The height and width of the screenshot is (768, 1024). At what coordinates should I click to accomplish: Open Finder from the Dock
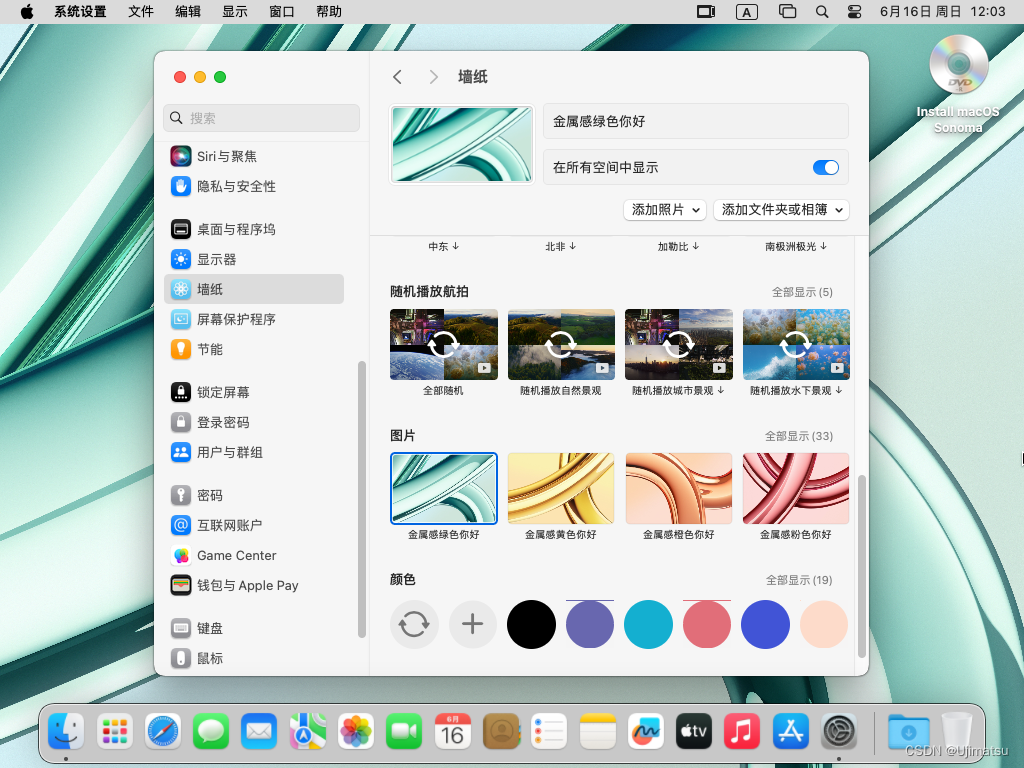tap(67, 731)
